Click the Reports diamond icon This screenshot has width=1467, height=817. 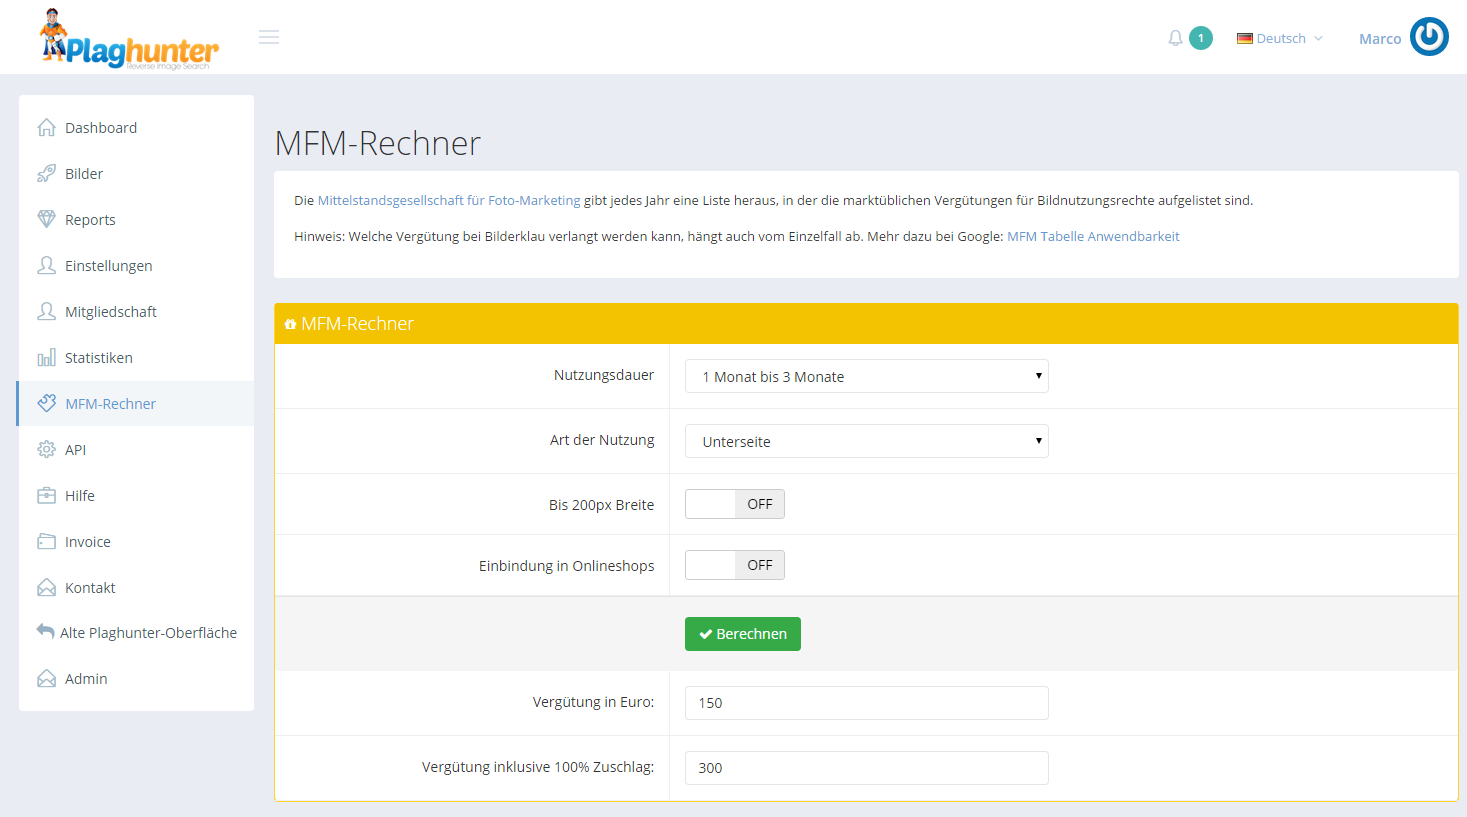point(46,219)
